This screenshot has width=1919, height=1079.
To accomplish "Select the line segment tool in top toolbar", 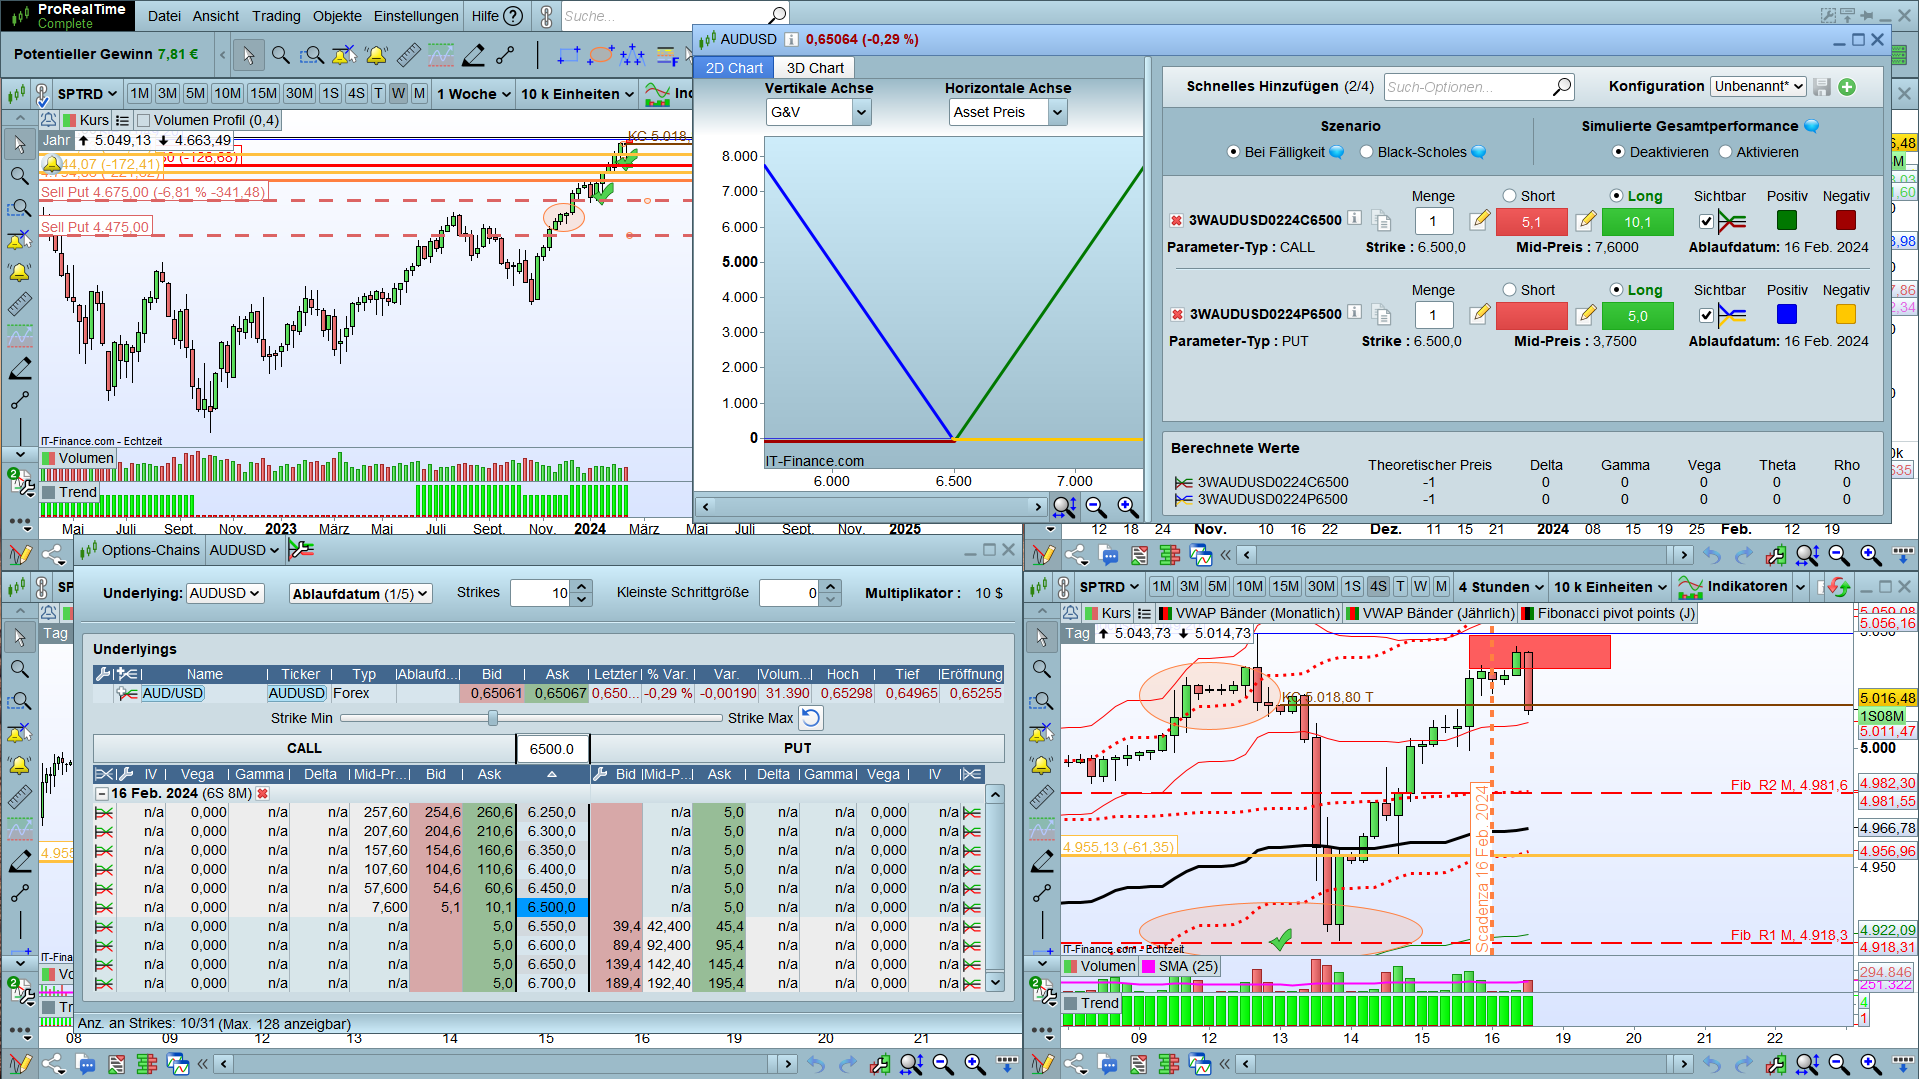I will tap(505, 55).
